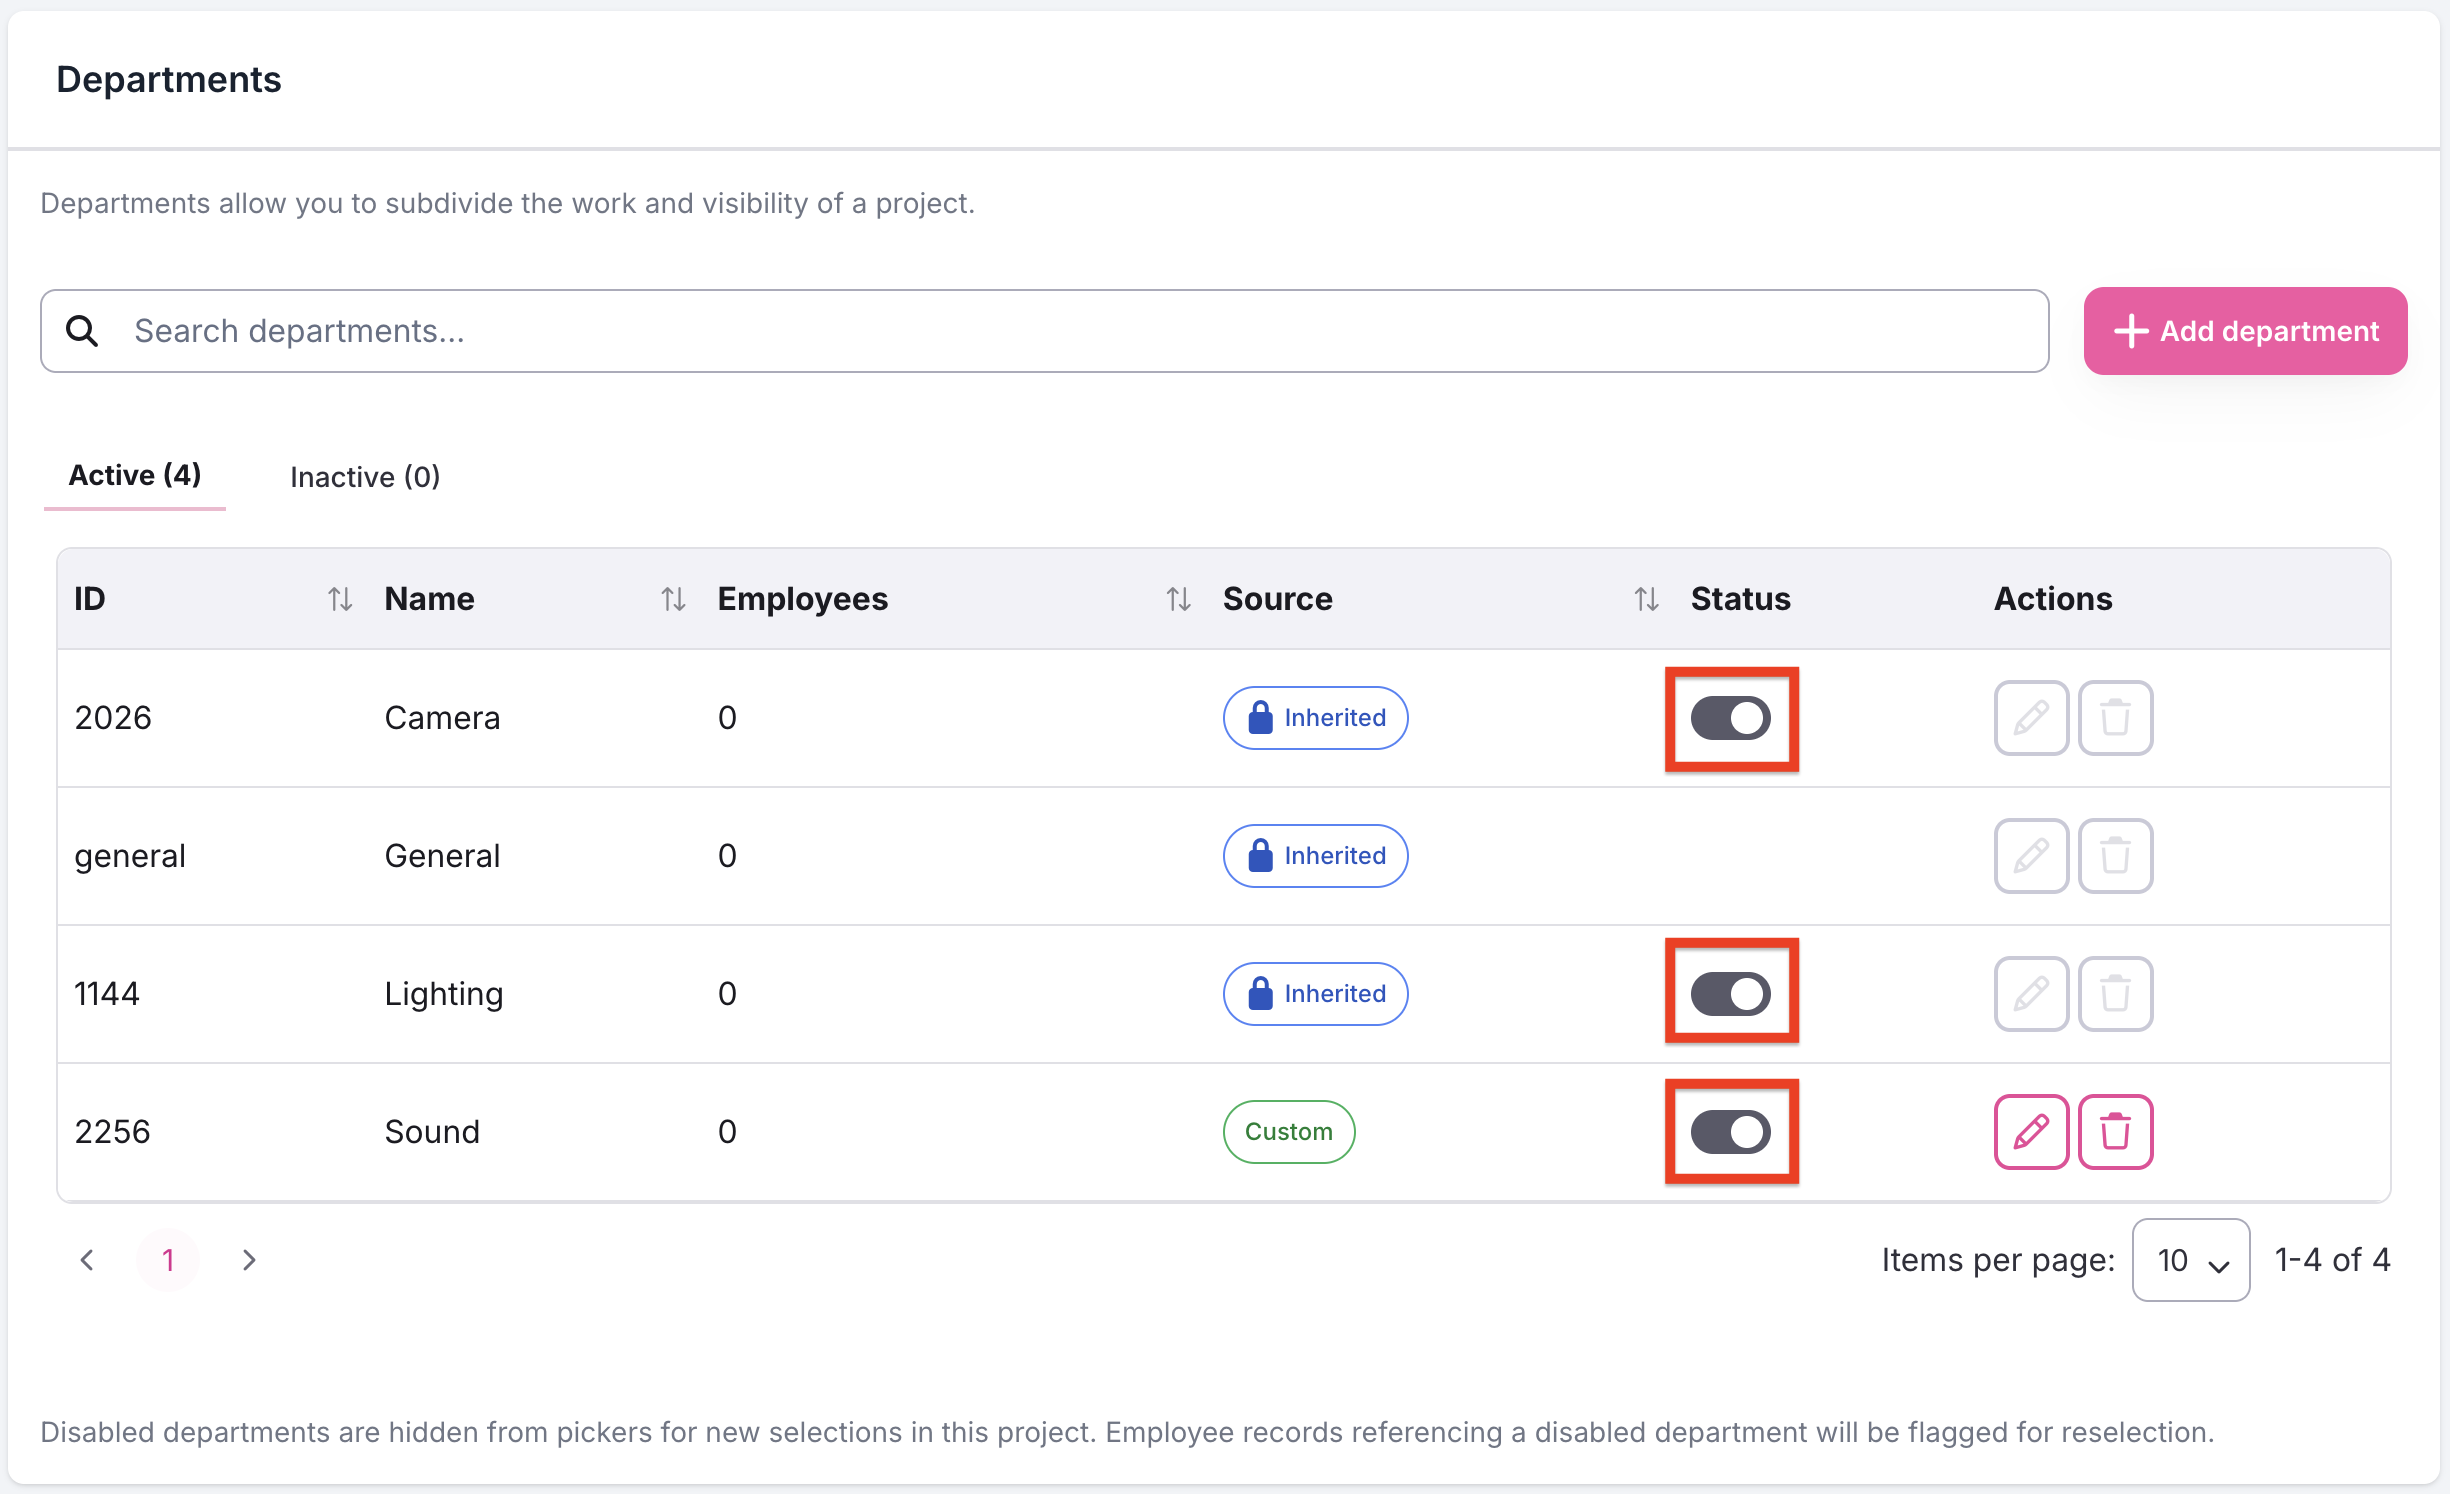Sort by Source using its arrows

(x=1646, y=599)
